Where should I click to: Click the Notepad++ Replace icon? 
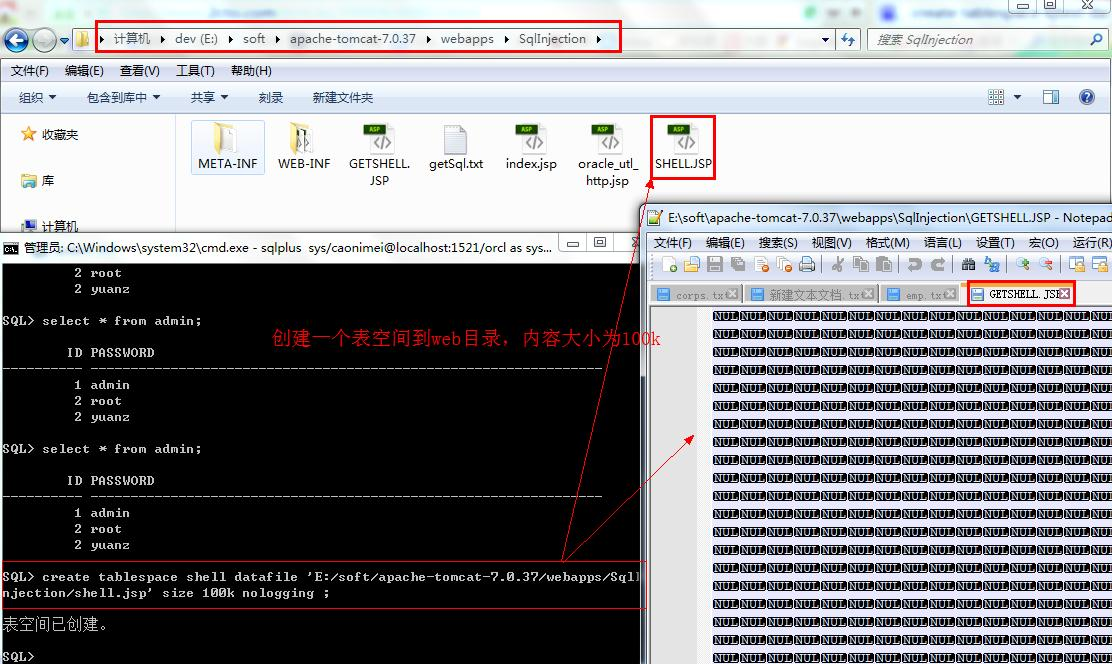(991, 265)
